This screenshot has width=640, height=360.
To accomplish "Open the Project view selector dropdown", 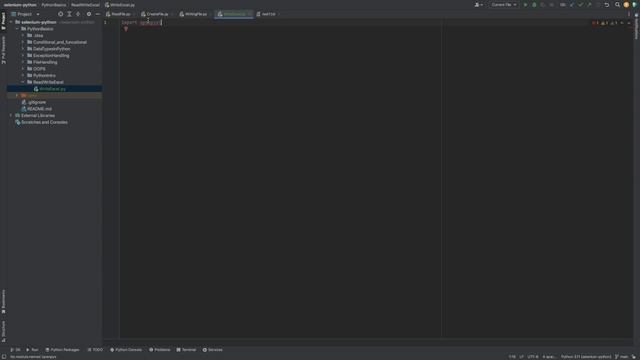I will 26,14.
